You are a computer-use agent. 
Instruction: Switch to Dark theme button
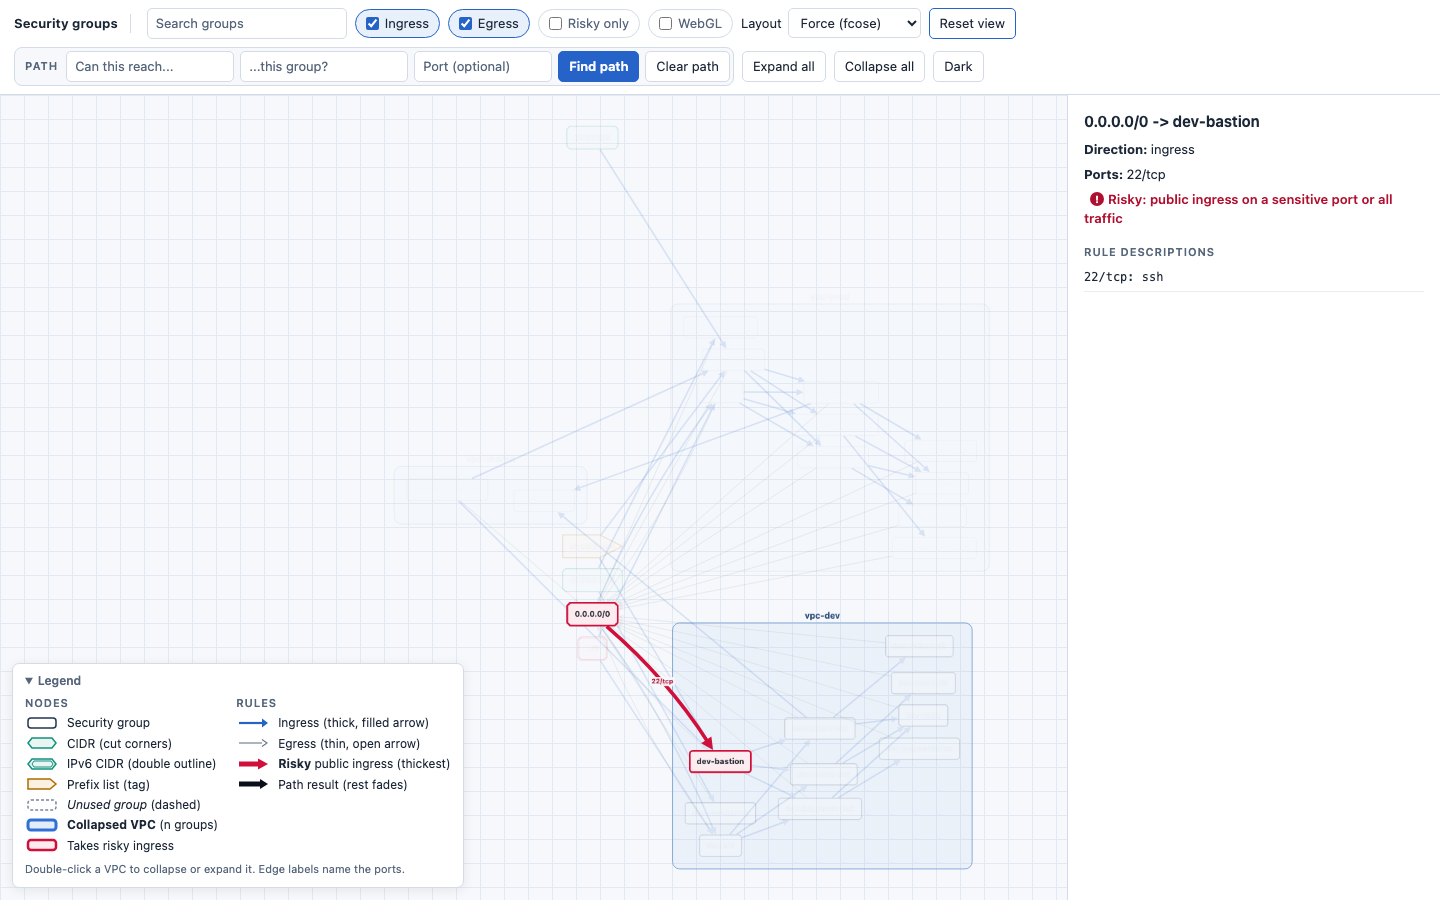tap(958, 67)
